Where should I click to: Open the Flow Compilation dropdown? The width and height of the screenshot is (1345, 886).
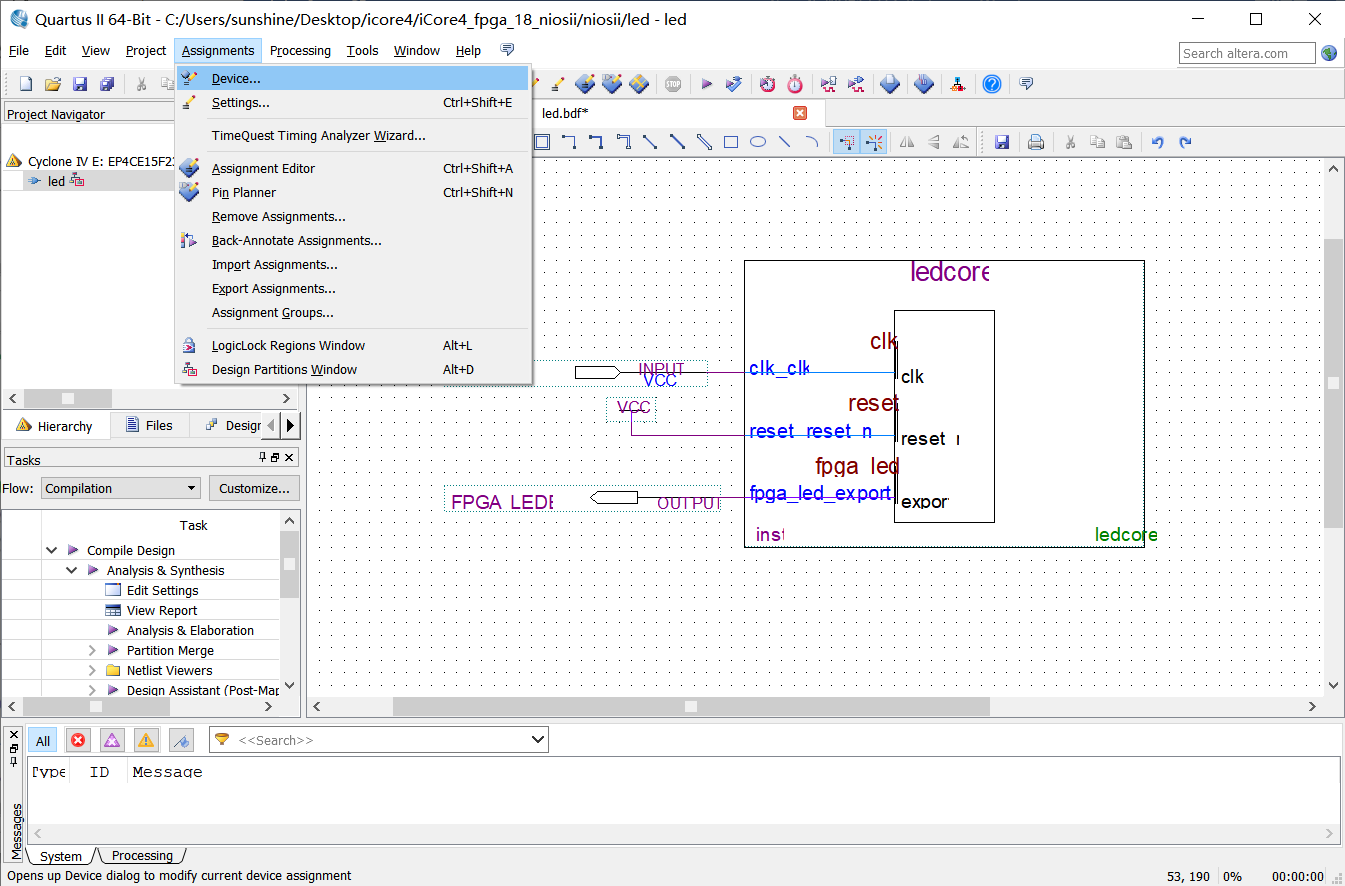coord(121,488)
